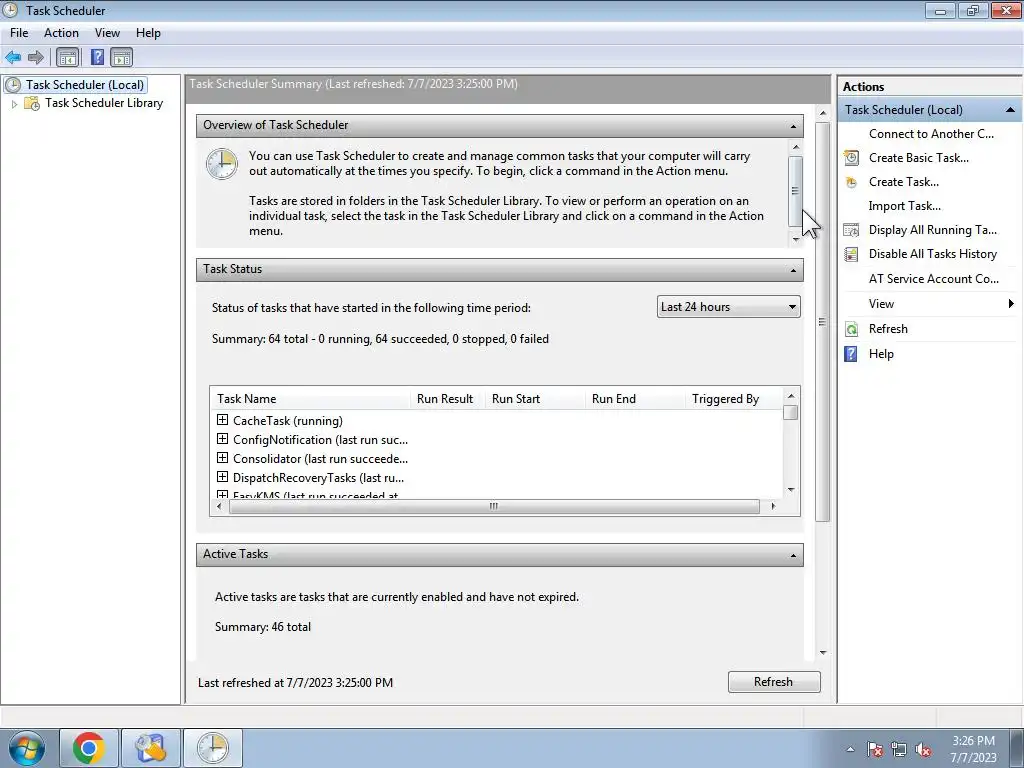Open the Last 24 hours dropdown

[728, 307]
